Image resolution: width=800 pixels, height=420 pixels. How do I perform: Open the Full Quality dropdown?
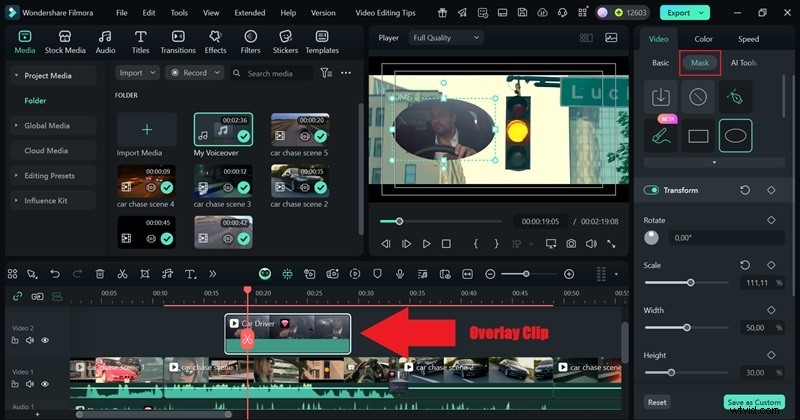[445, 37]
